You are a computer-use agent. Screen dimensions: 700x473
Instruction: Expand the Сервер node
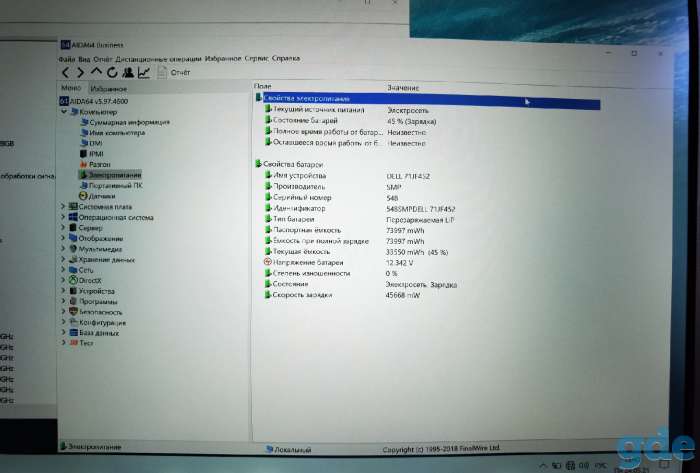[63, 228]
